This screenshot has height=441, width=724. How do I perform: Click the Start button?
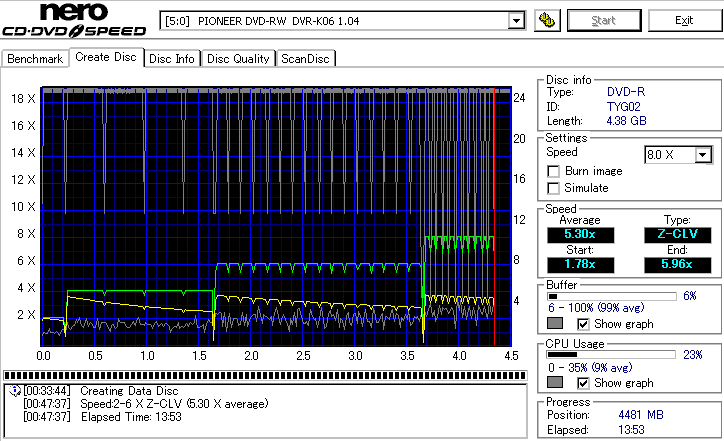click(x=604, y=20)
